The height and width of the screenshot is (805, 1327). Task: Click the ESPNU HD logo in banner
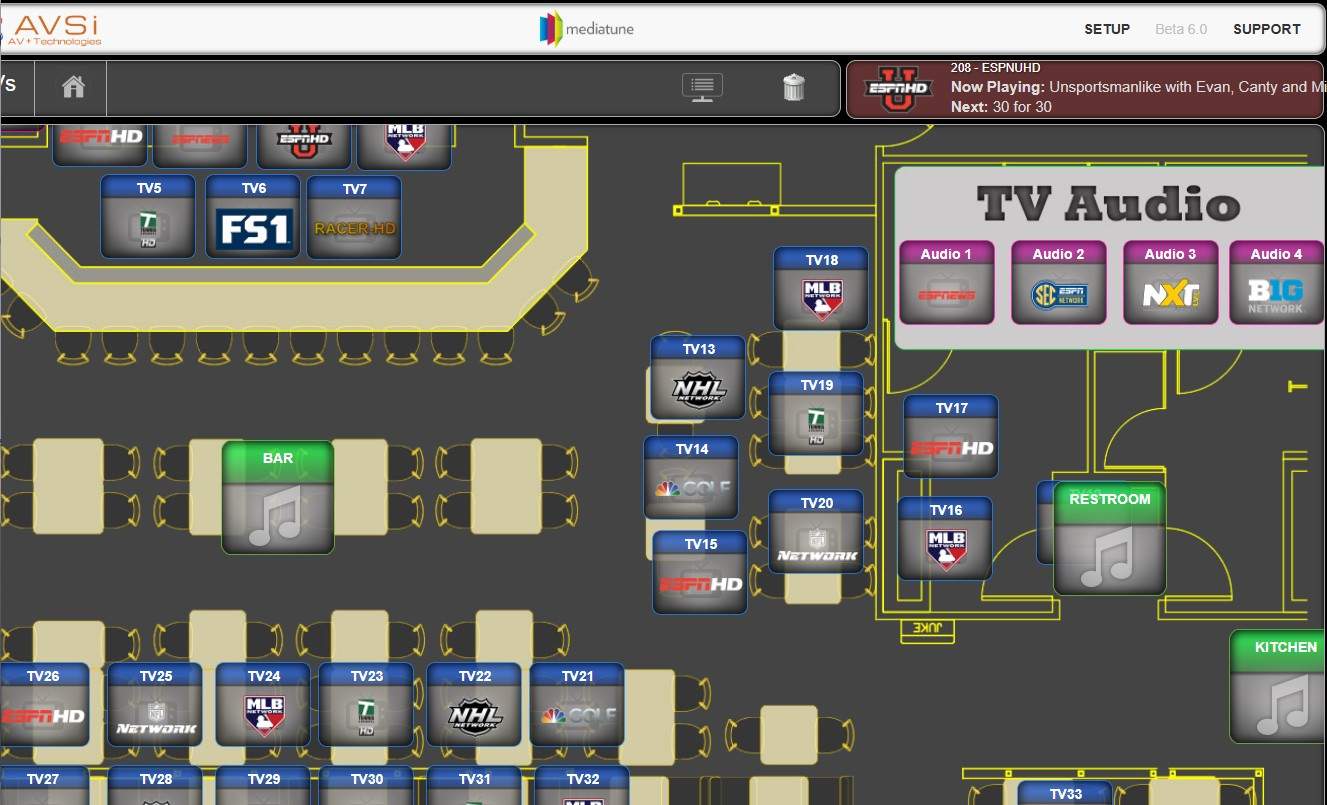(x=898, y=88)
